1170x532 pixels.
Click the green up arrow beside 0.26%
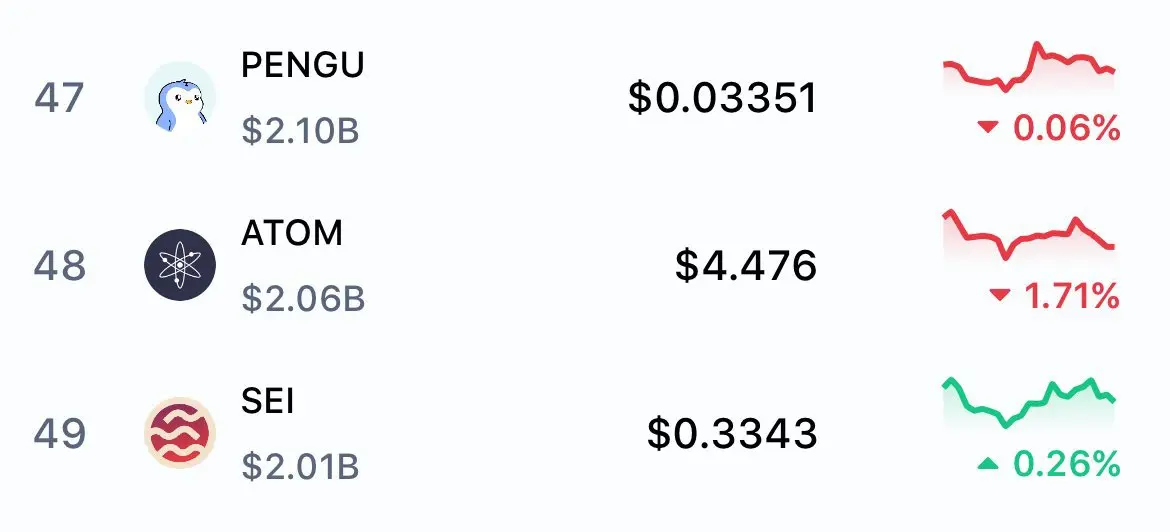click(x=988, y=464)
